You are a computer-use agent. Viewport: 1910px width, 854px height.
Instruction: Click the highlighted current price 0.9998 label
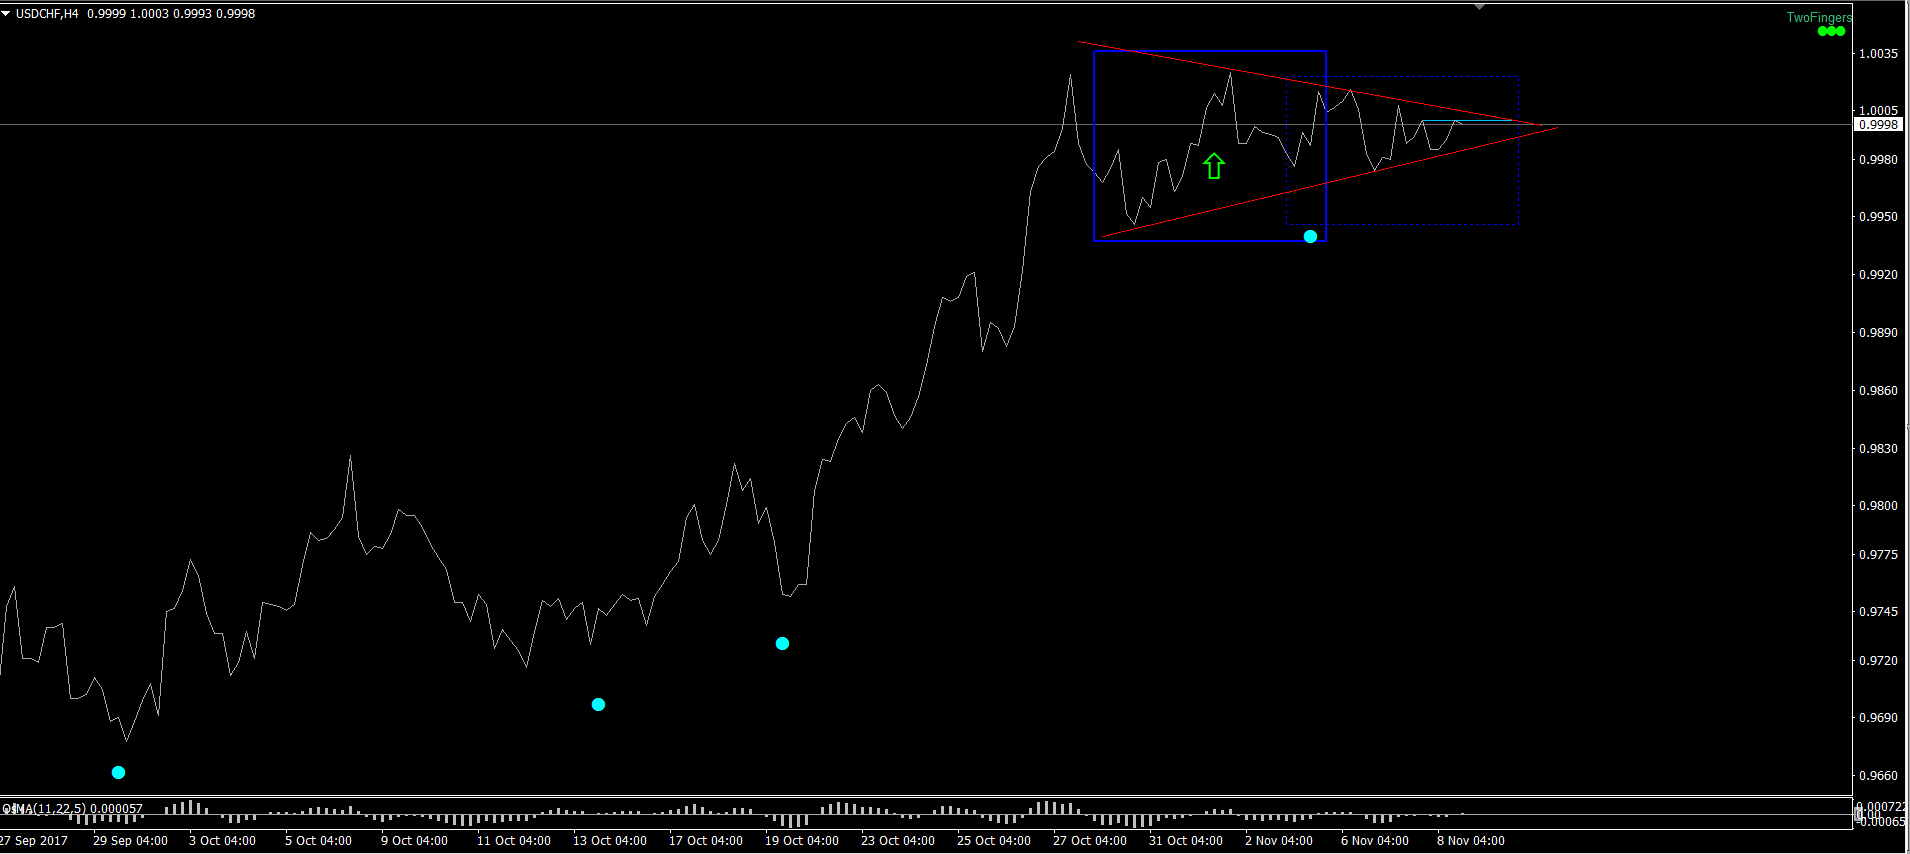(x=1879, y=125)
